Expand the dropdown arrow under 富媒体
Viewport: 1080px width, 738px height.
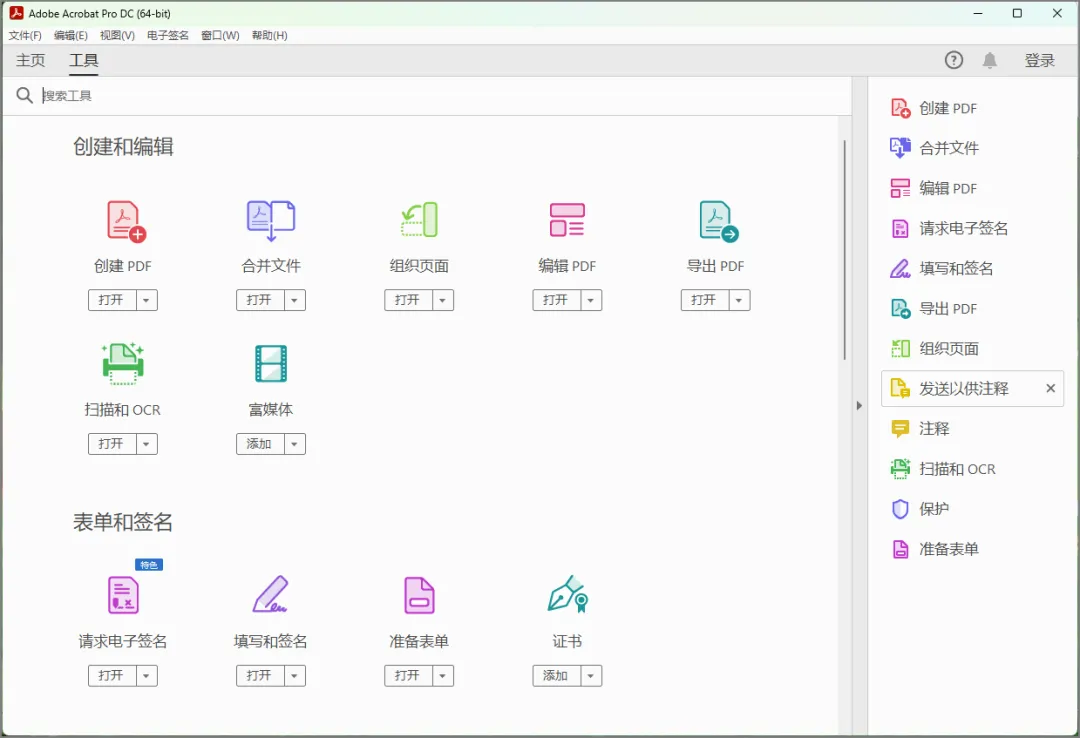click(294, 444)
